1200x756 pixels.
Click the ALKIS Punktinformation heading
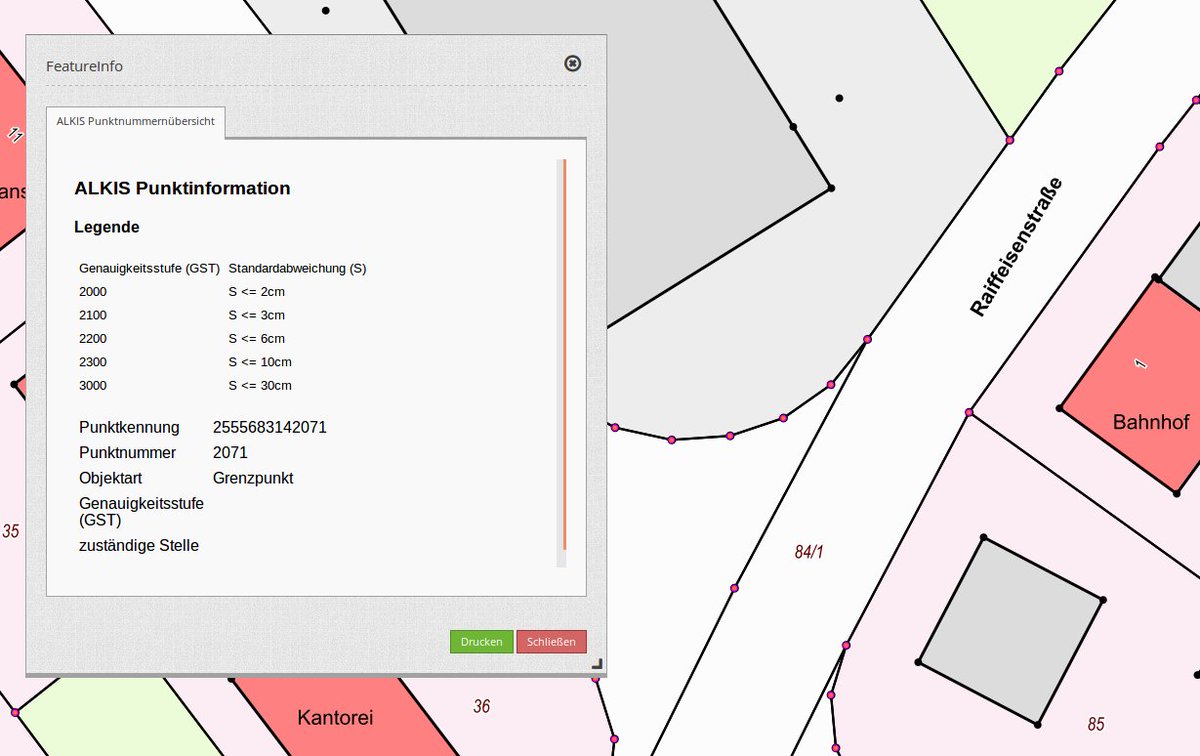[x=182, y=188]
